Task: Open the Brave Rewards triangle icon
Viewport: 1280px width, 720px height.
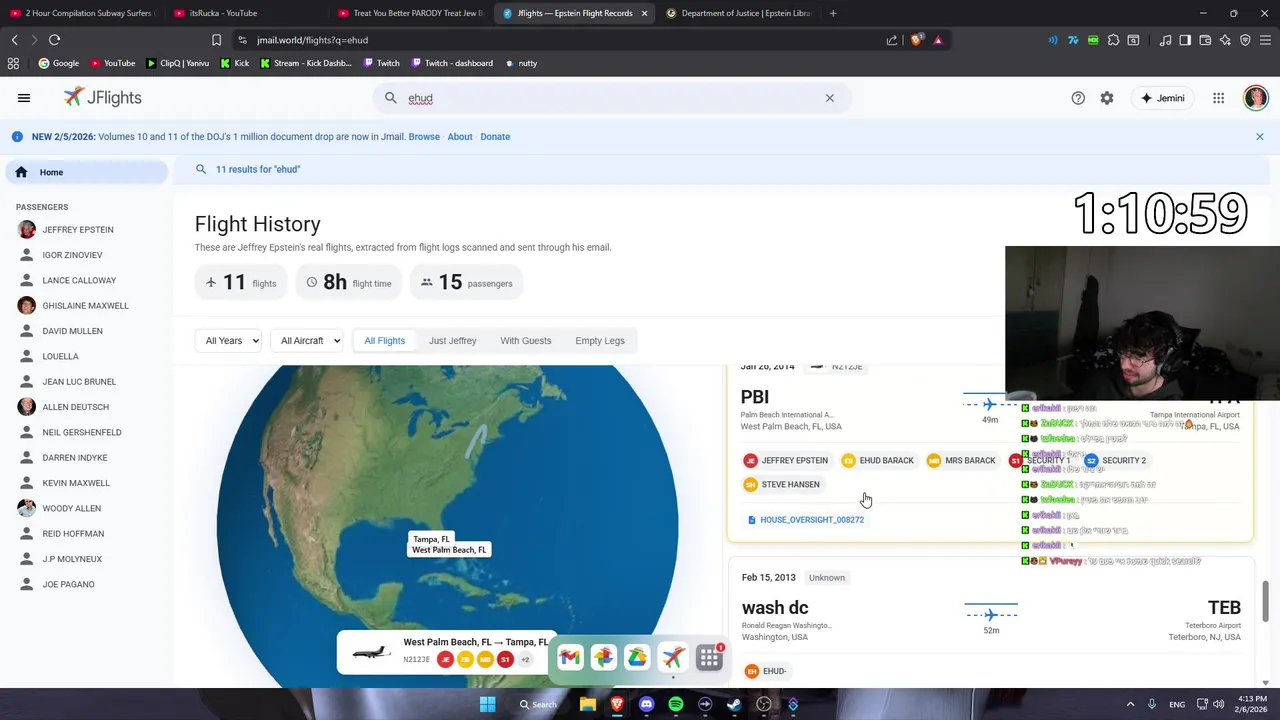Action: (x=938, y=40)
